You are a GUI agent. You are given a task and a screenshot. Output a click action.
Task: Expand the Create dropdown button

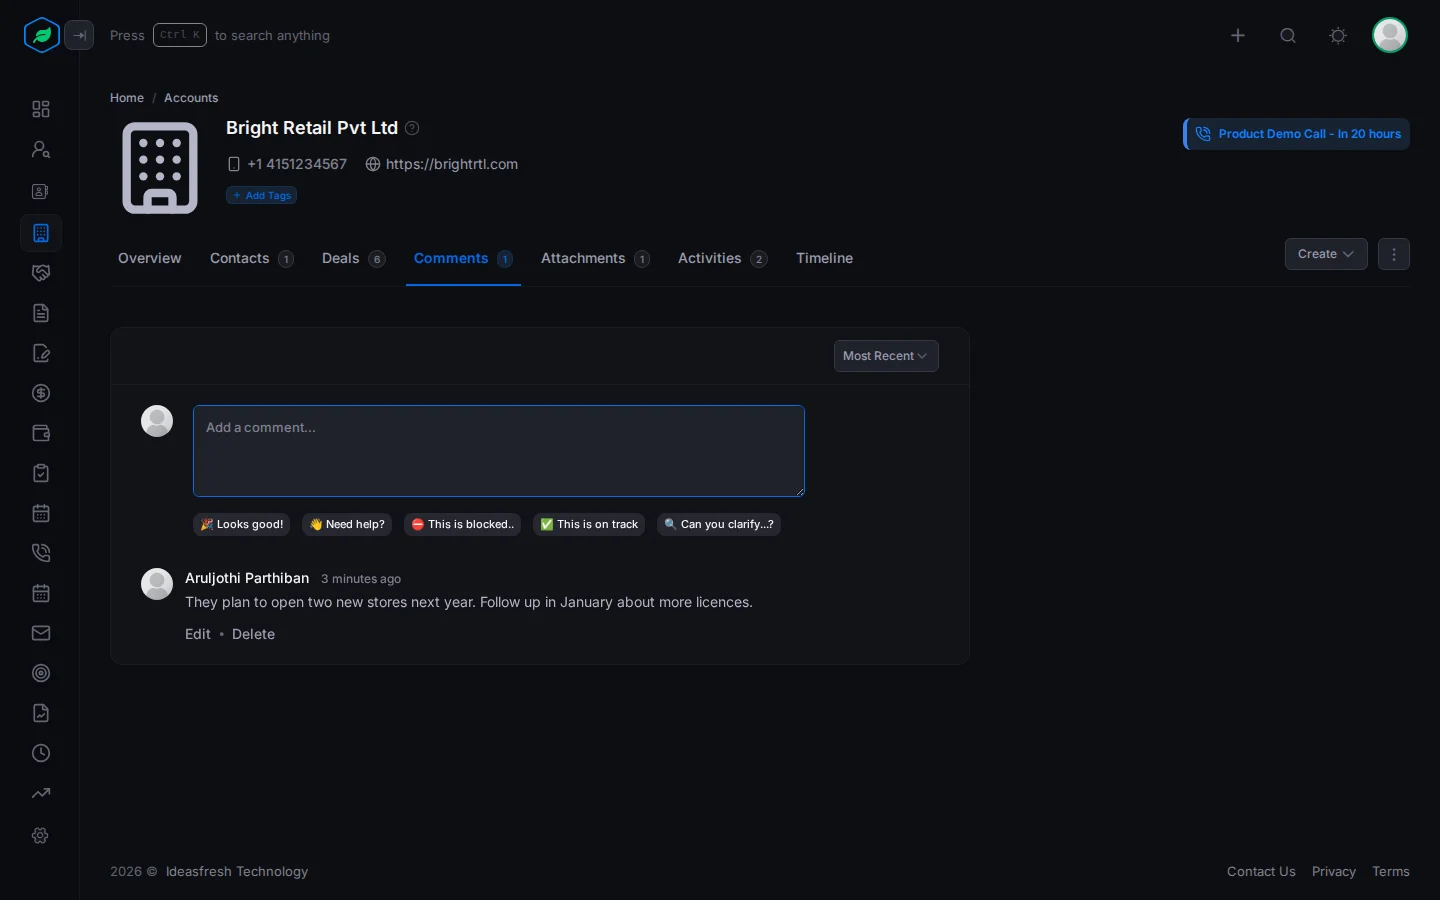pos(1326,254)
